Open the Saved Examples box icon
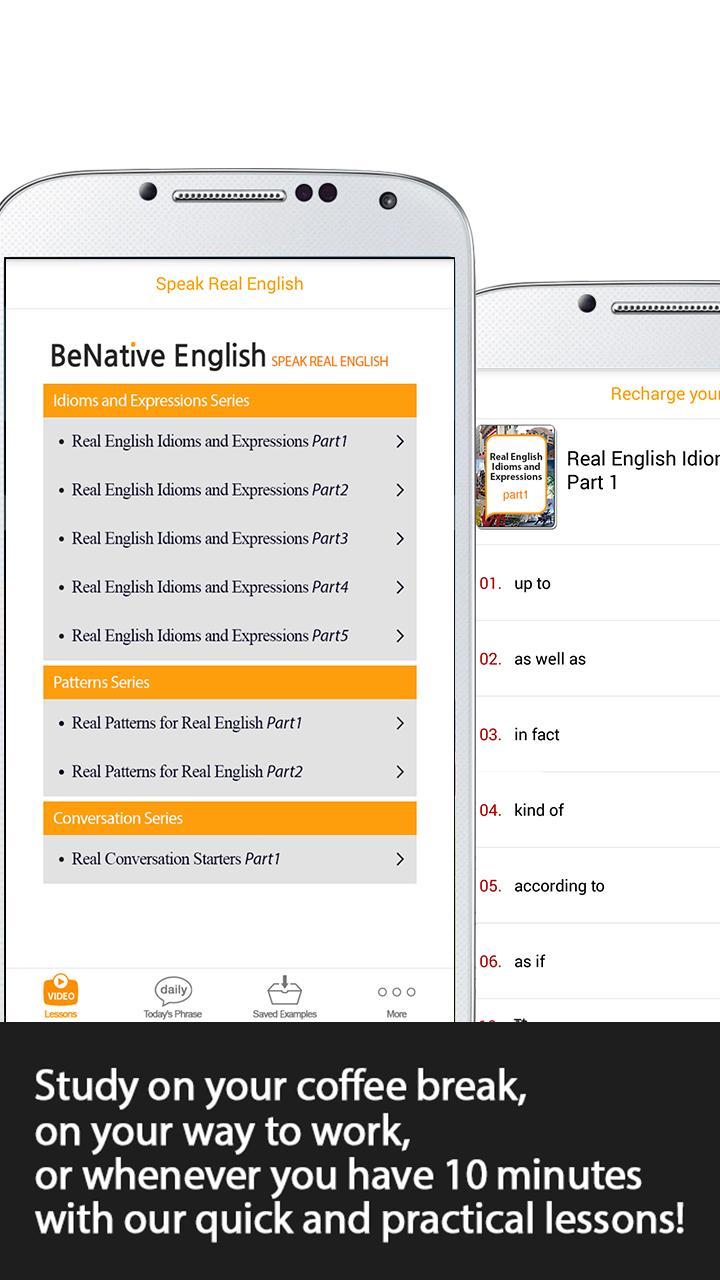This screenshot has height=1280, width=720. tap(285, 991)
